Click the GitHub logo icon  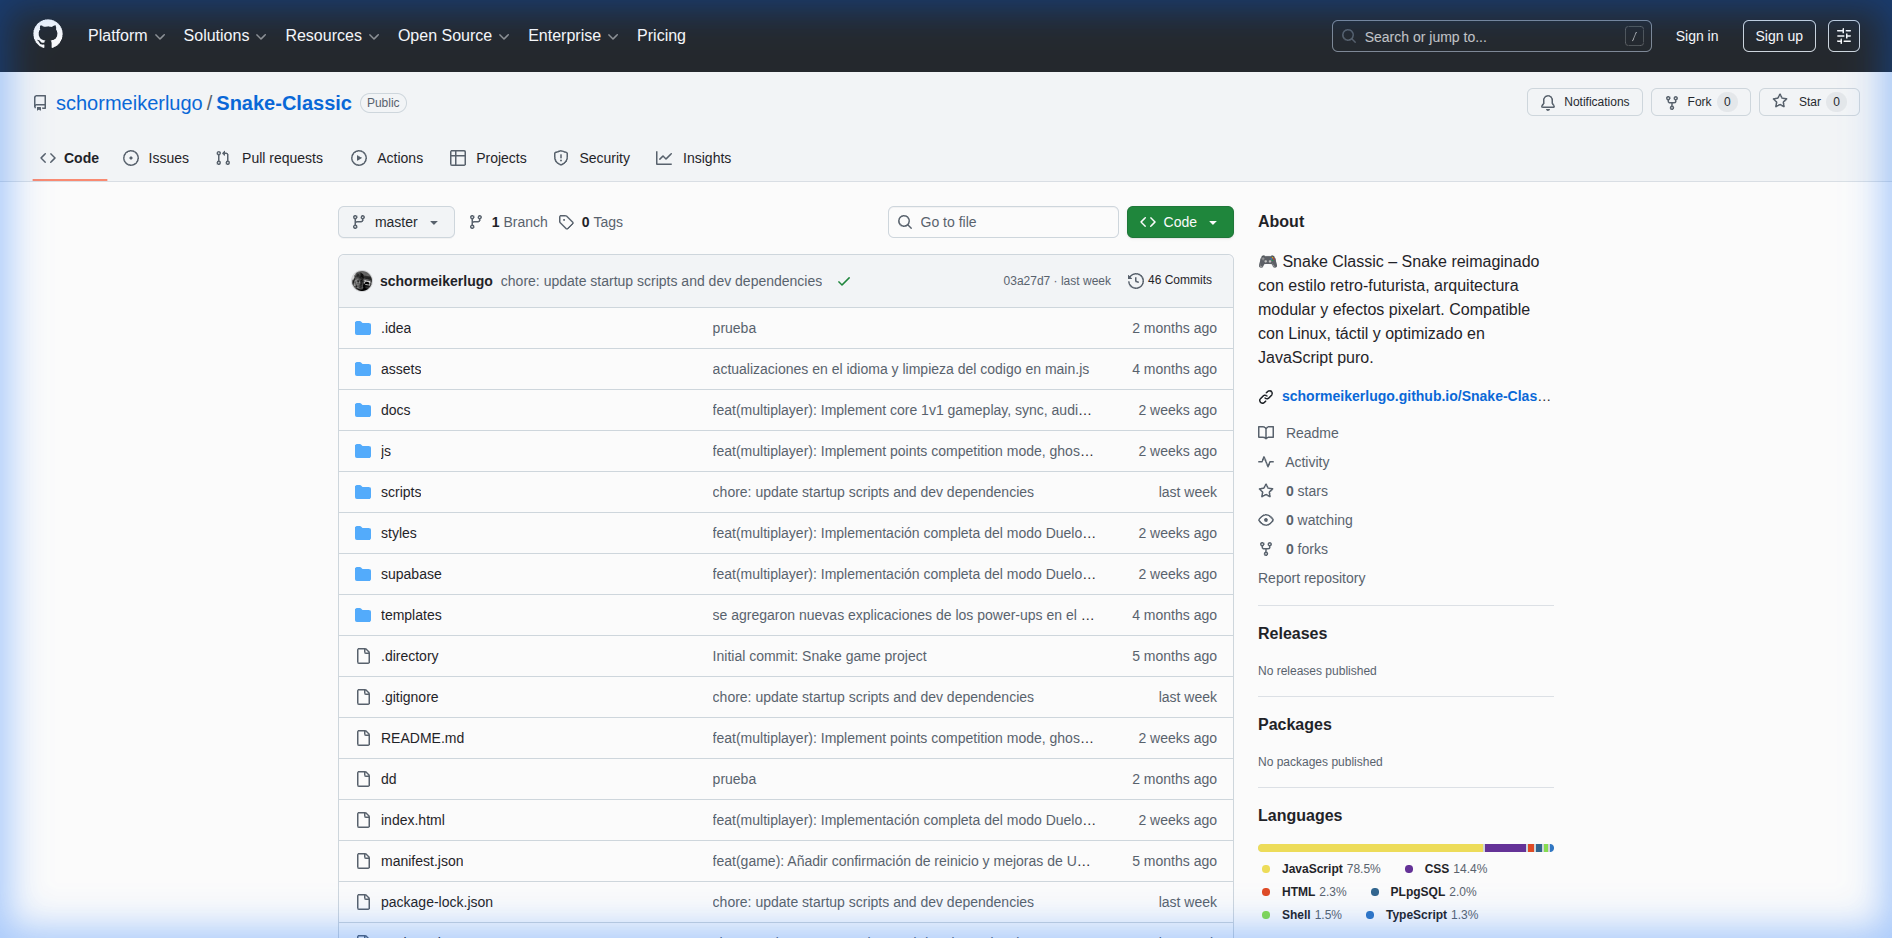(x=48, y=35)
